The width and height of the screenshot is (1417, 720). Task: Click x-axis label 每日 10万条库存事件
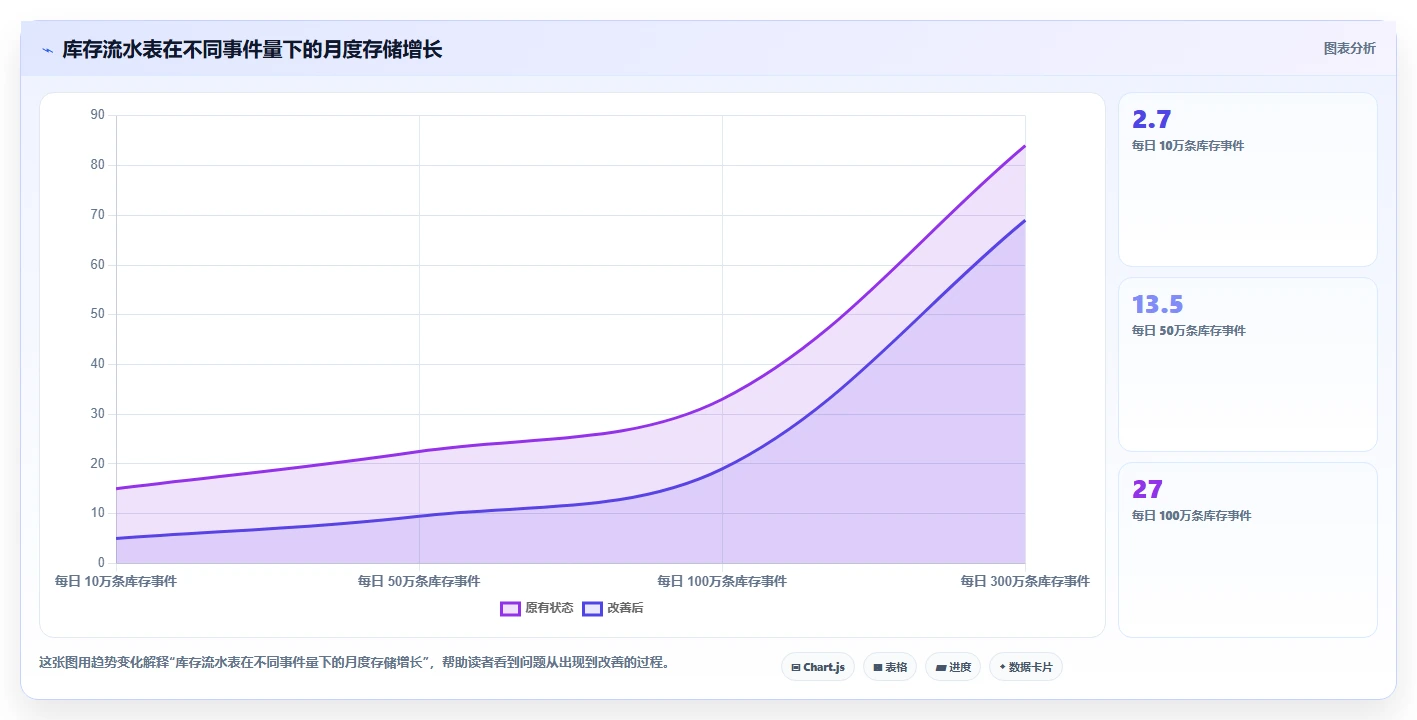116,581
